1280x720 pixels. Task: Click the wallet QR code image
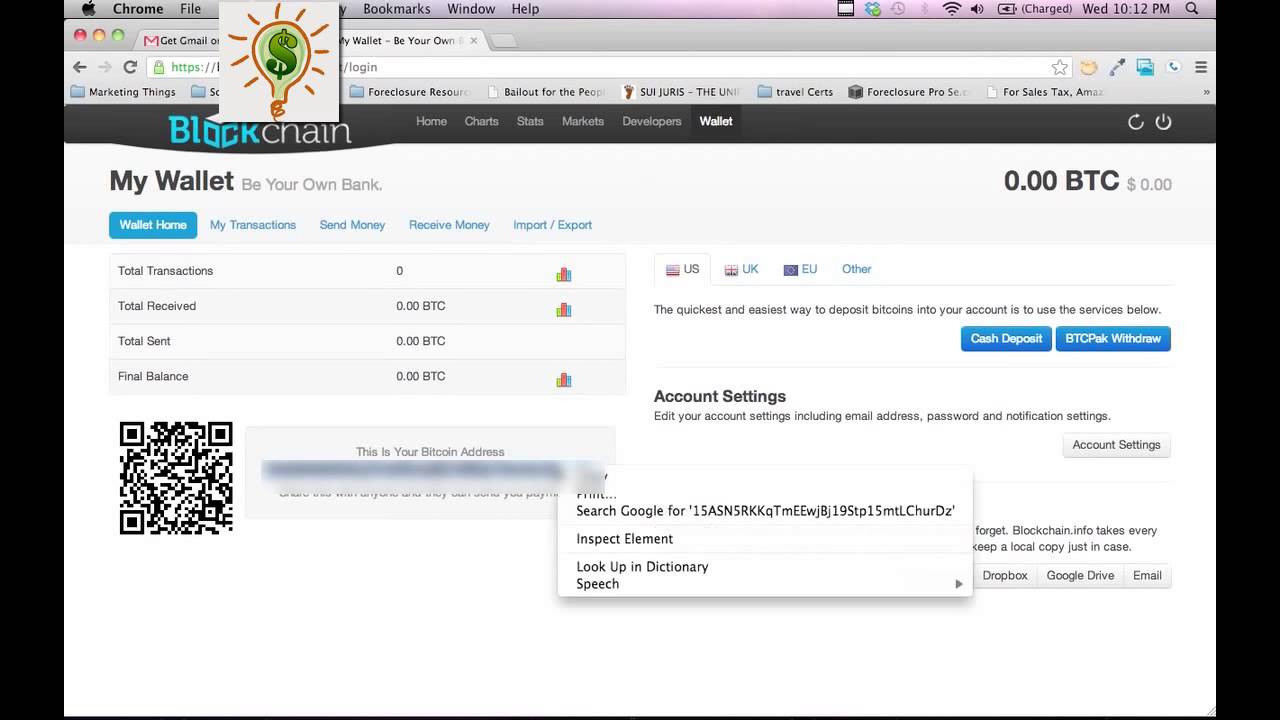(176, 478)
